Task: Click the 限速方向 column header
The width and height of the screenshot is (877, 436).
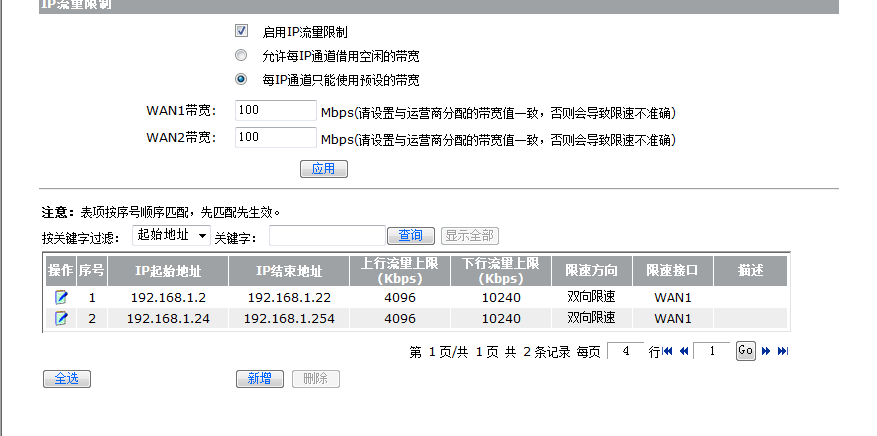Action: point(592,271)
